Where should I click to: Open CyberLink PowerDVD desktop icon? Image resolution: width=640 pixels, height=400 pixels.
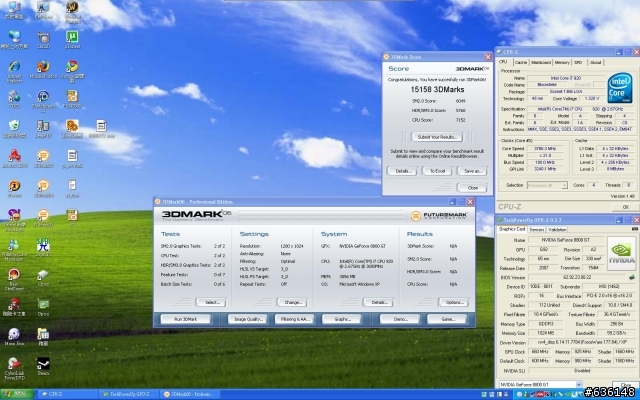[14, 369]
